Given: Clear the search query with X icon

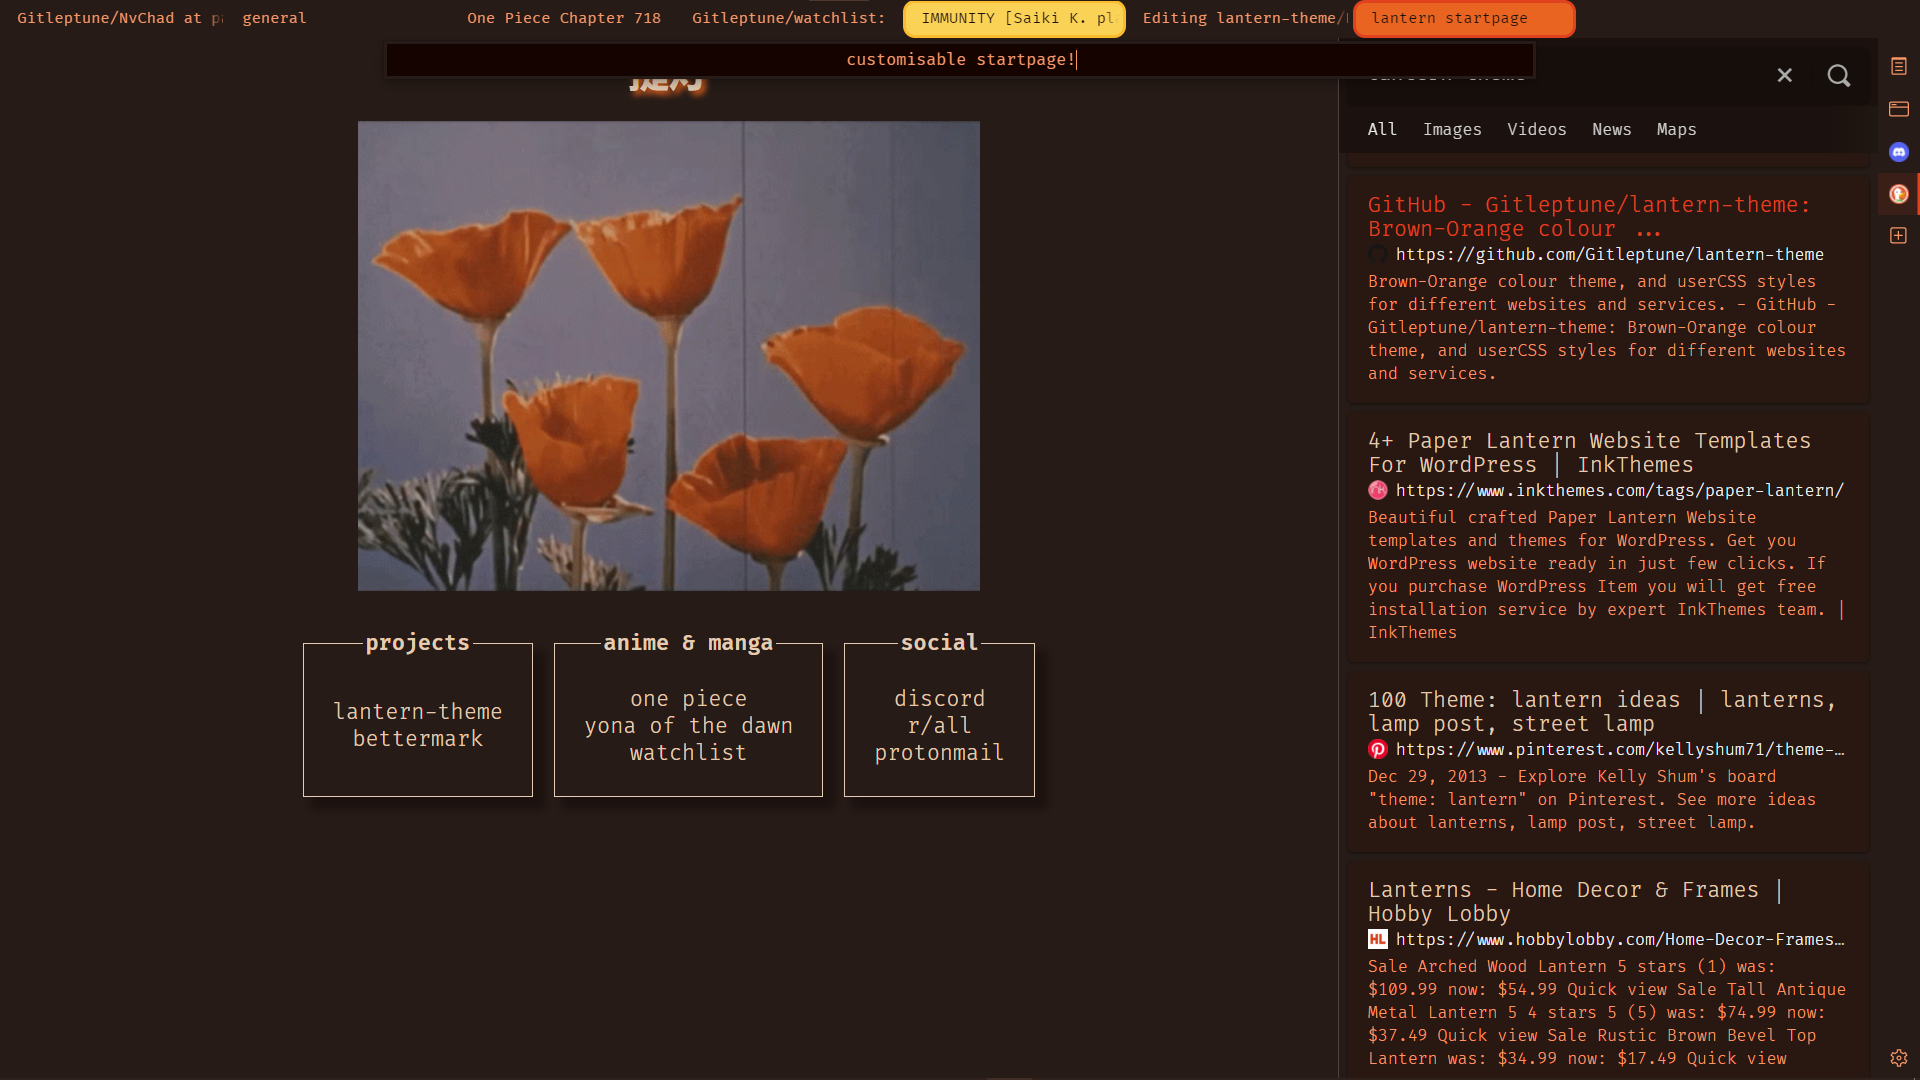Looking at the screenshot, I should click(1784, 76).
